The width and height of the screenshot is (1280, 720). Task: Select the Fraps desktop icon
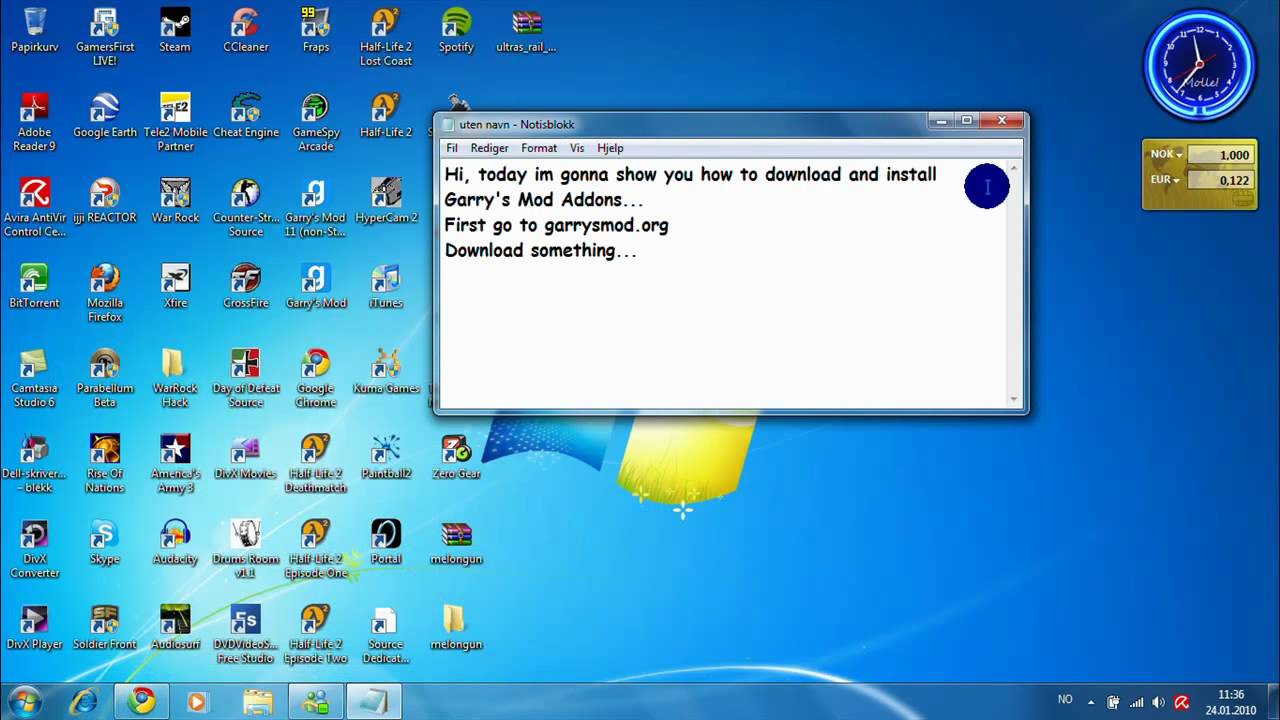tap(316, 31)
